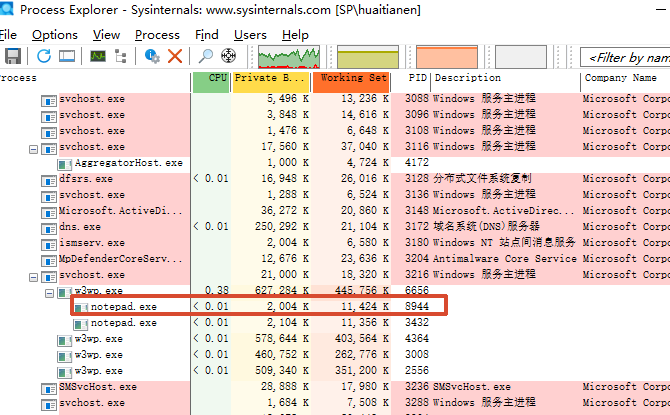Click the 445,756 K working set value
This screenshot has height=415, width=670.
coord(362,291)
